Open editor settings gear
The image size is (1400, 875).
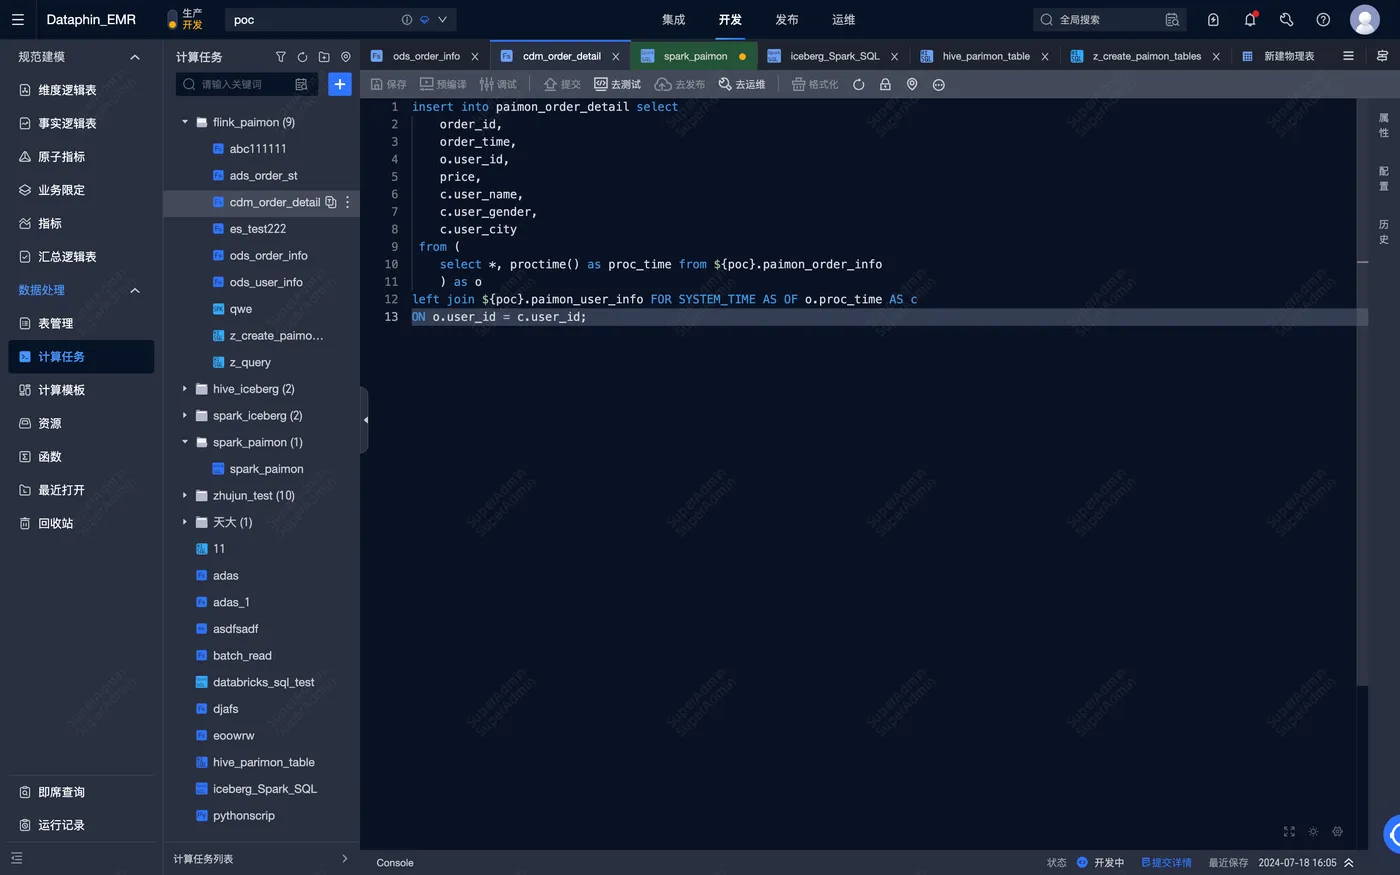tap(1337, 832)
